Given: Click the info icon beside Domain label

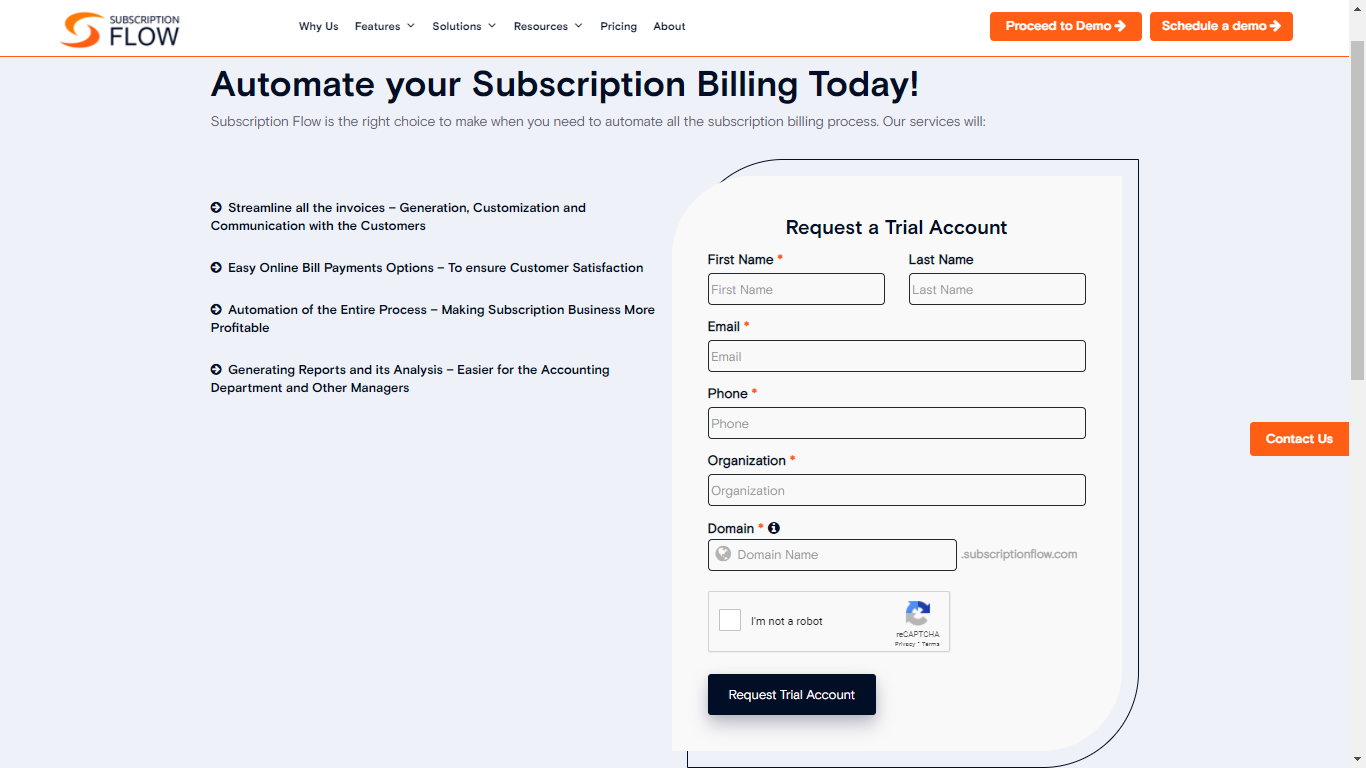Looking at the screenshot, I should point(772,527).
